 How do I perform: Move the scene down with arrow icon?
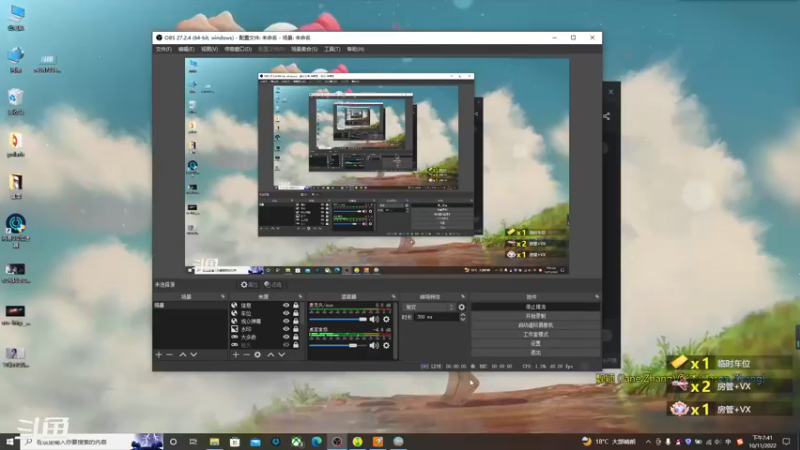(194, 355)
